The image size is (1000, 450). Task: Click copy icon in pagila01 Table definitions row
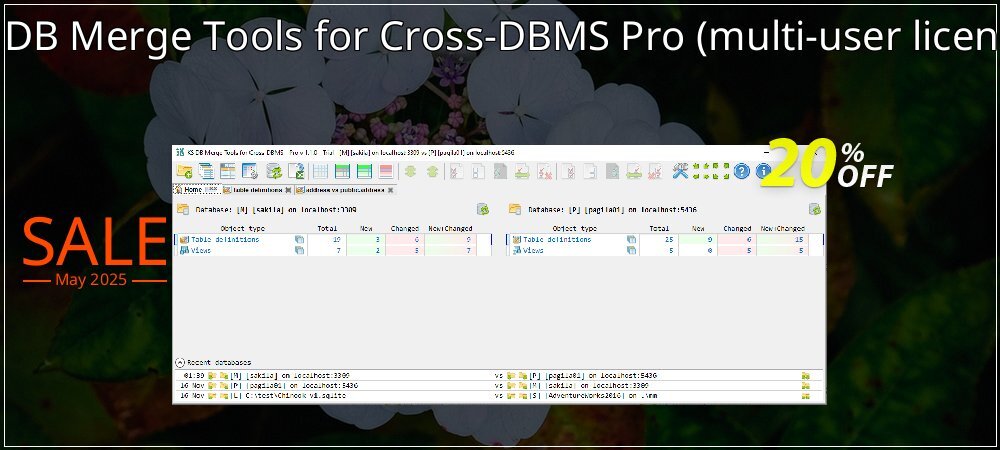(631, 240)
